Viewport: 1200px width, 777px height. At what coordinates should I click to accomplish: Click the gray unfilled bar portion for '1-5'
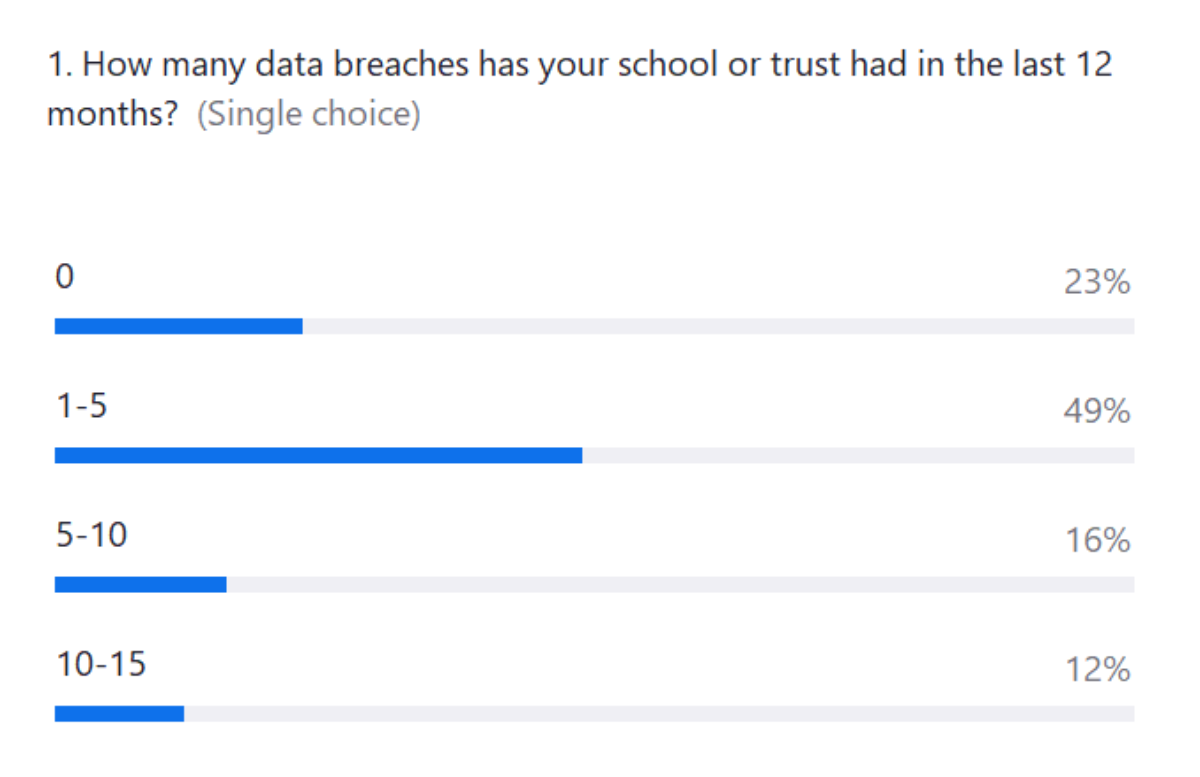click(x=858, y=455)
